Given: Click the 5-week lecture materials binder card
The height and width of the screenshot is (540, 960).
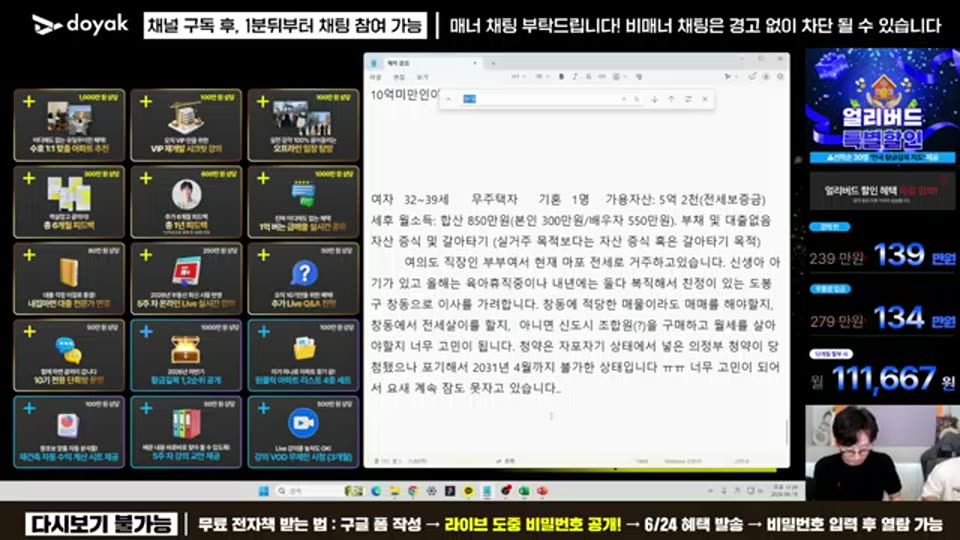Looking at the screenshot, I should click(186, 432).
